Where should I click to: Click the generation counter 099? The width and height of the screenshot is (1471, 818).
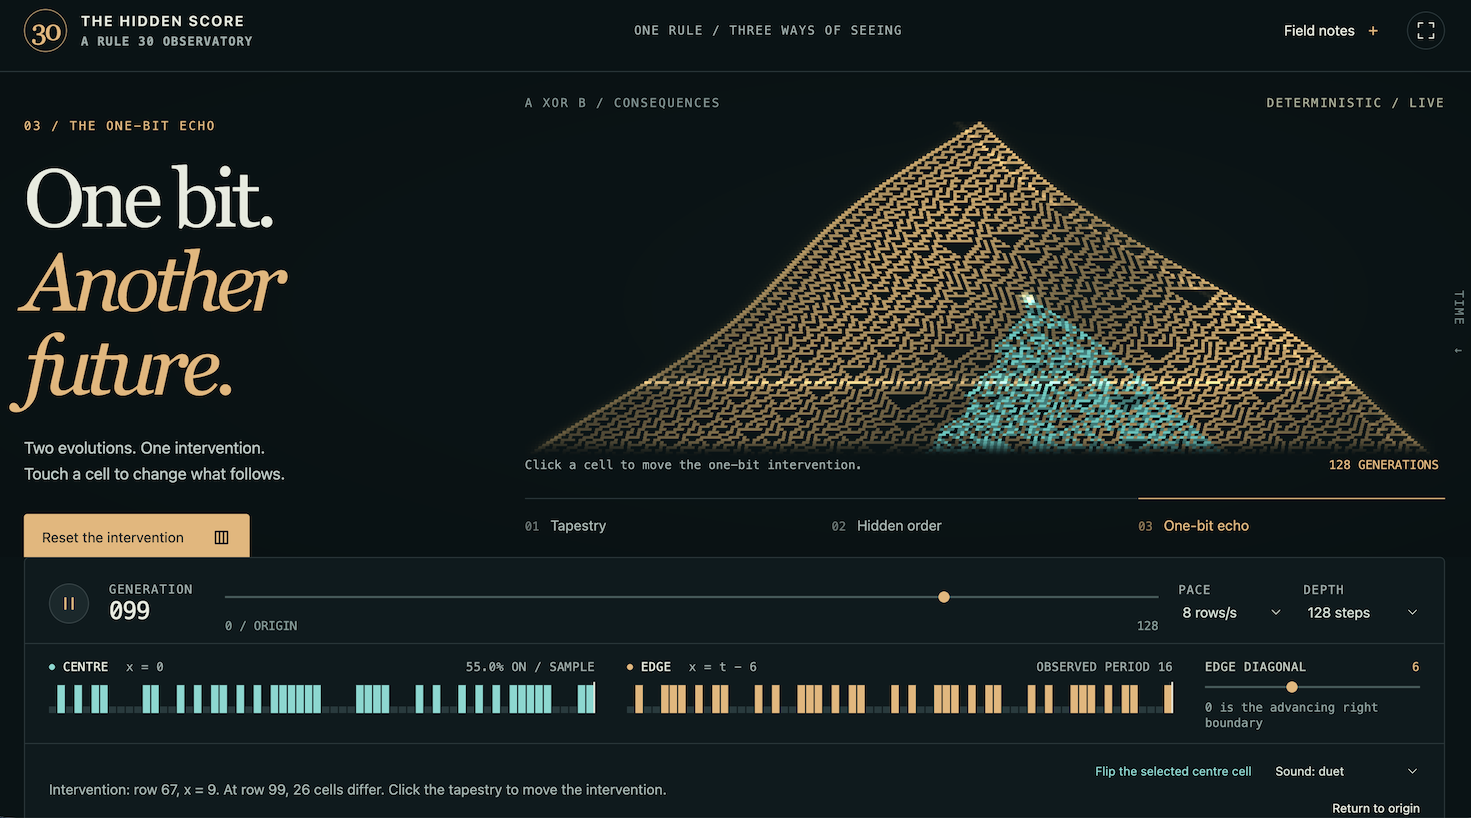pos(130,611)
